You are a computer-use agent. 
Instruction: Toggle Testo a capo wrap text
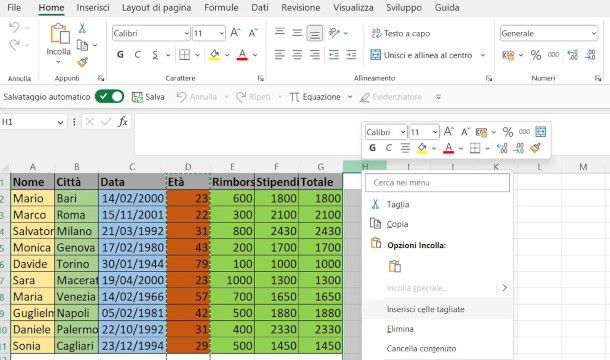coord(400,33)
